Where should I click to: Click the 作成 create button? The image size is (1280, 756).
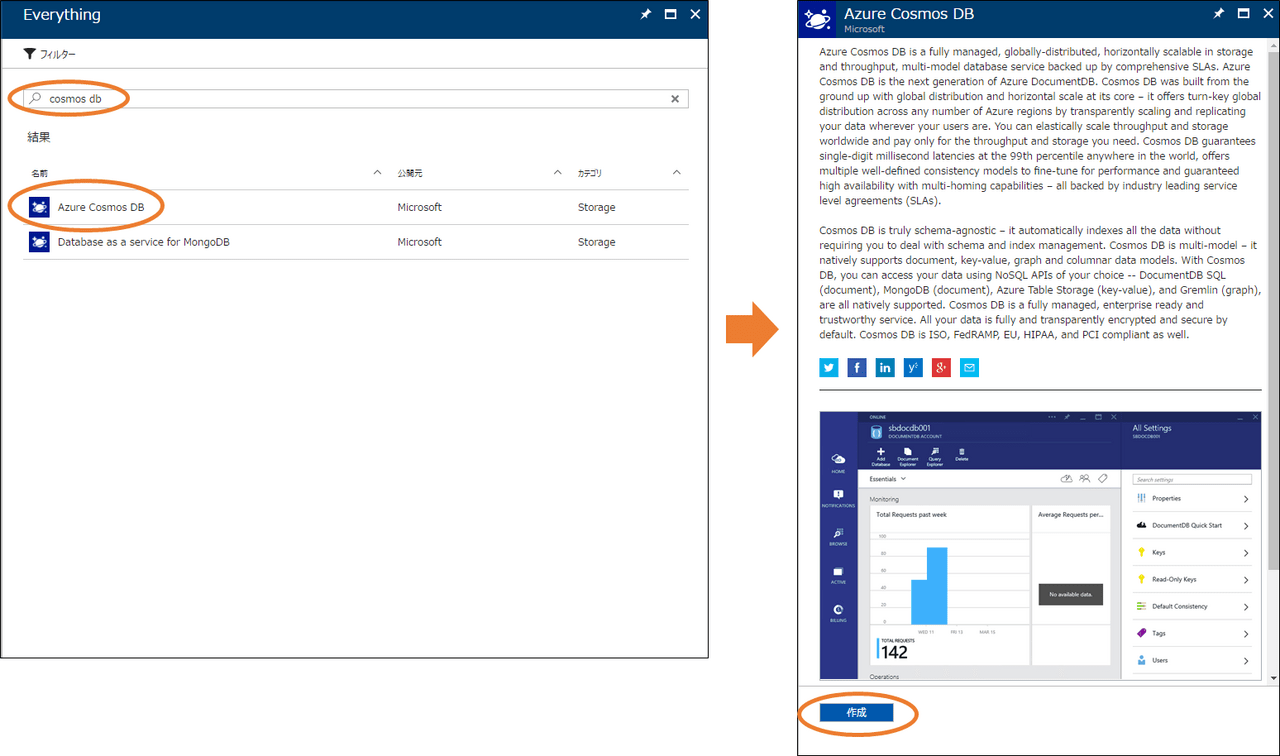pyautogui.click(x=856, y=713)
